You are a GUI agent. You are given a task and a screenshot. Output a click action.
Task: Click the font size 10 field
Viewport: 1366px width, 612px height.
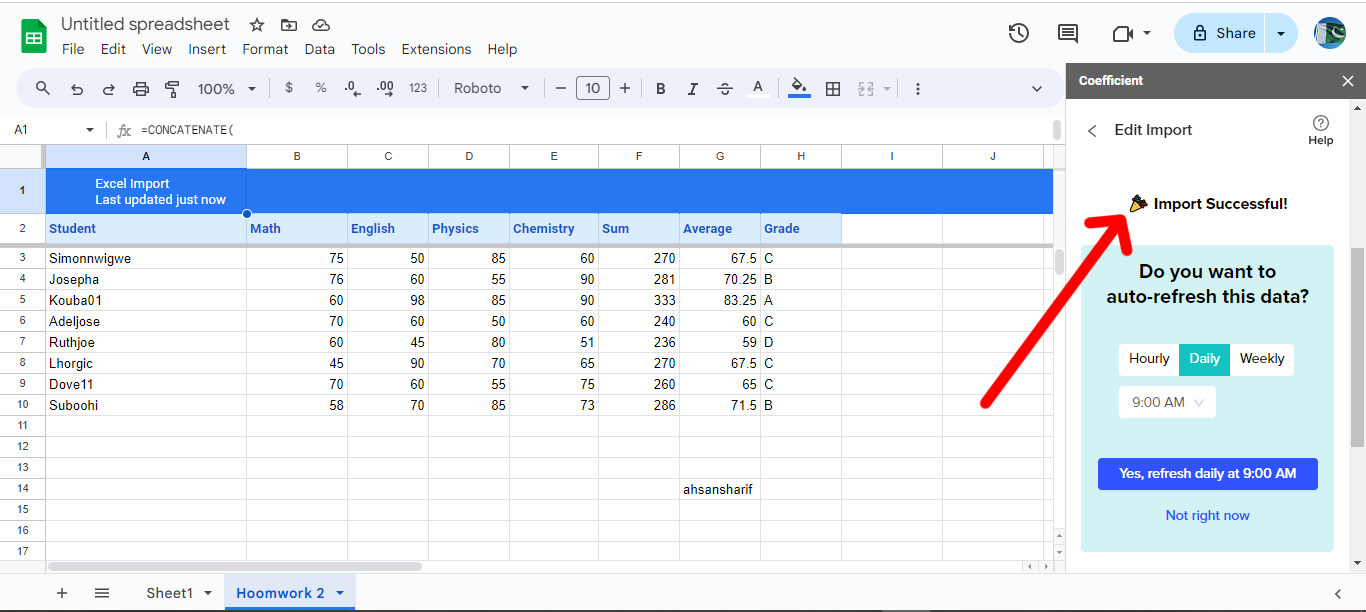(592, 88)
